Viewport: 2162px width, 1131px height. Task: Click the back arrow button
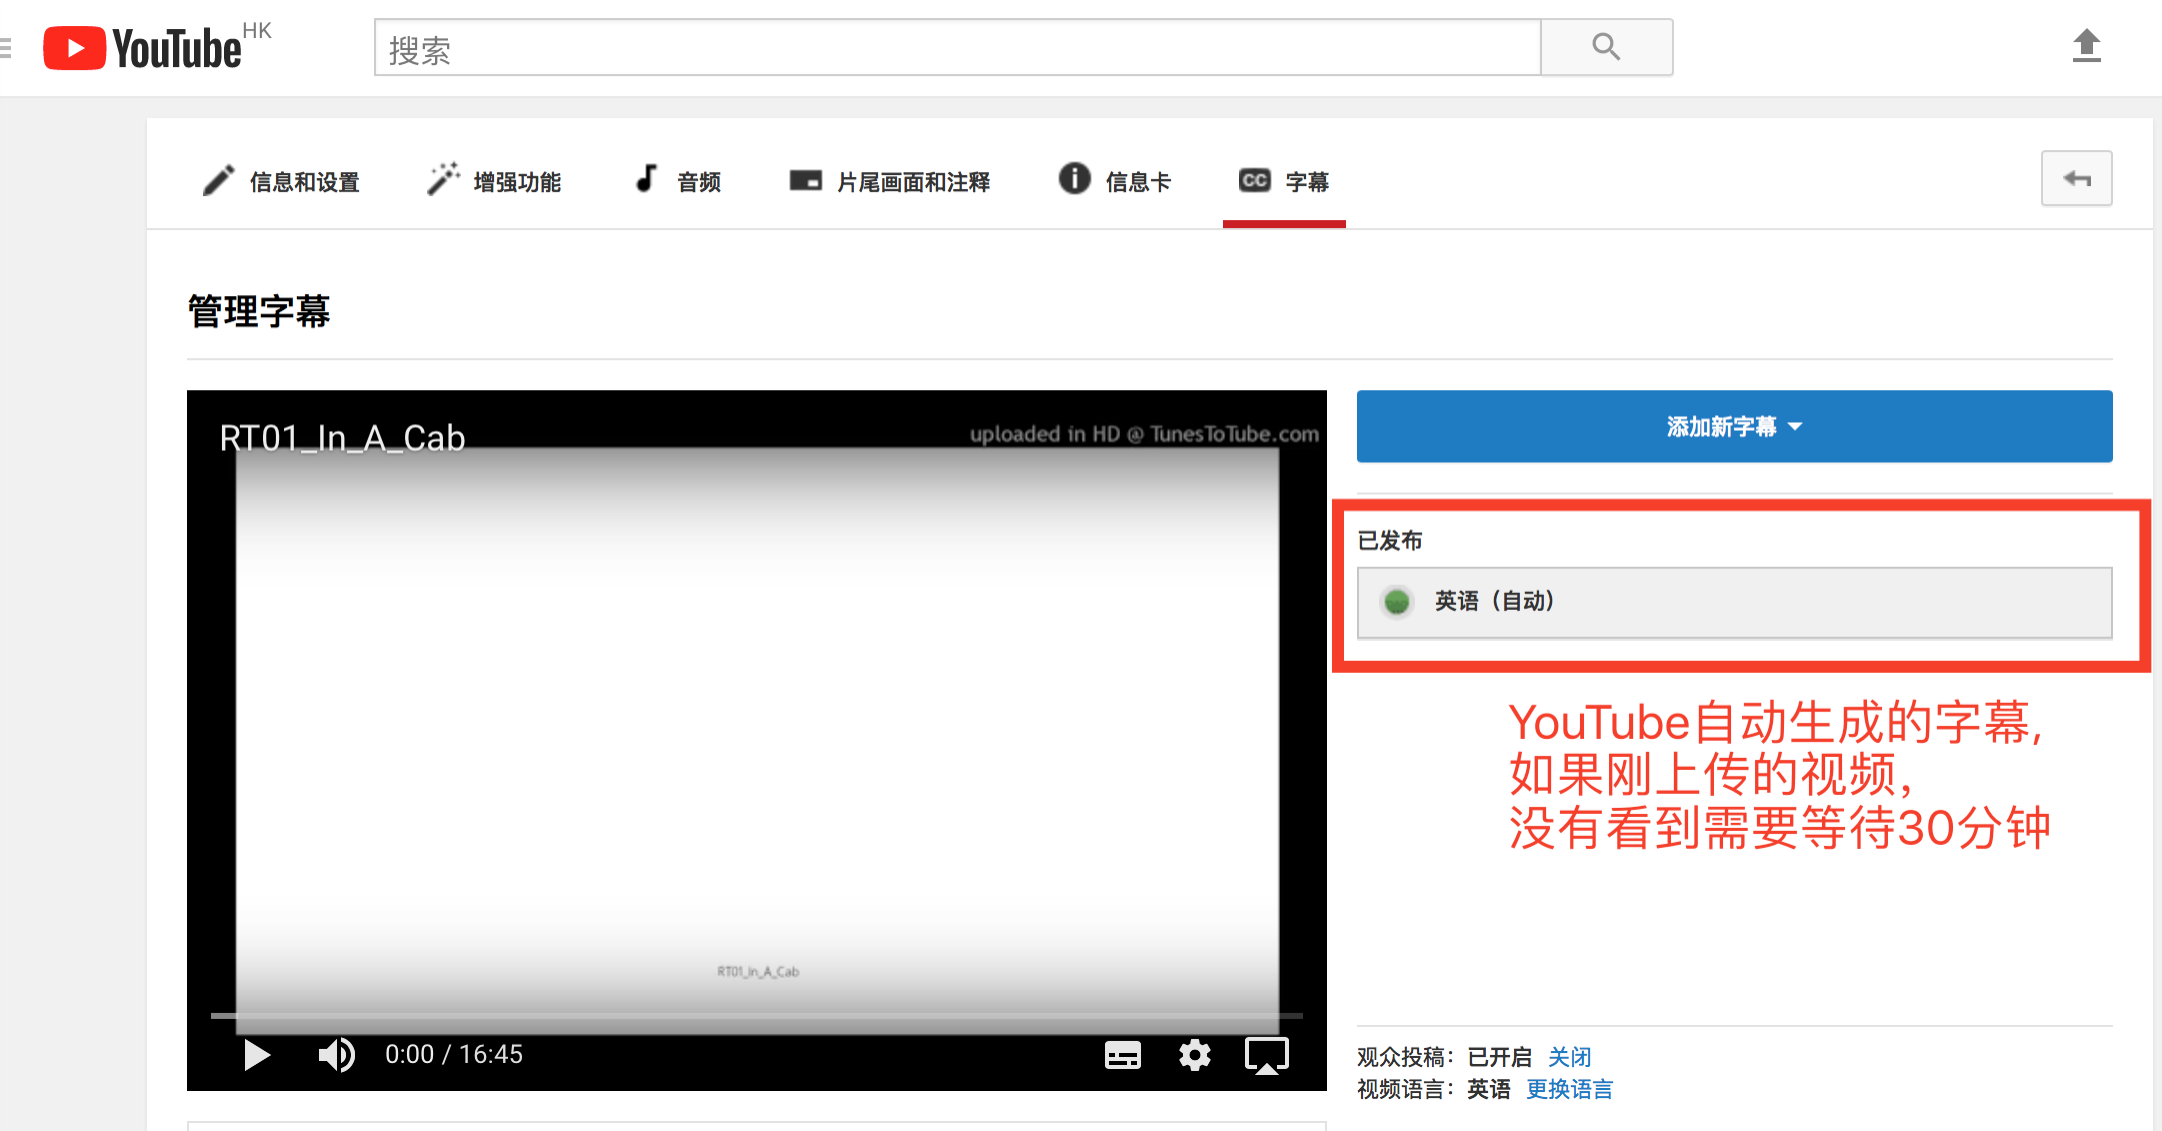coord(2077,179)
